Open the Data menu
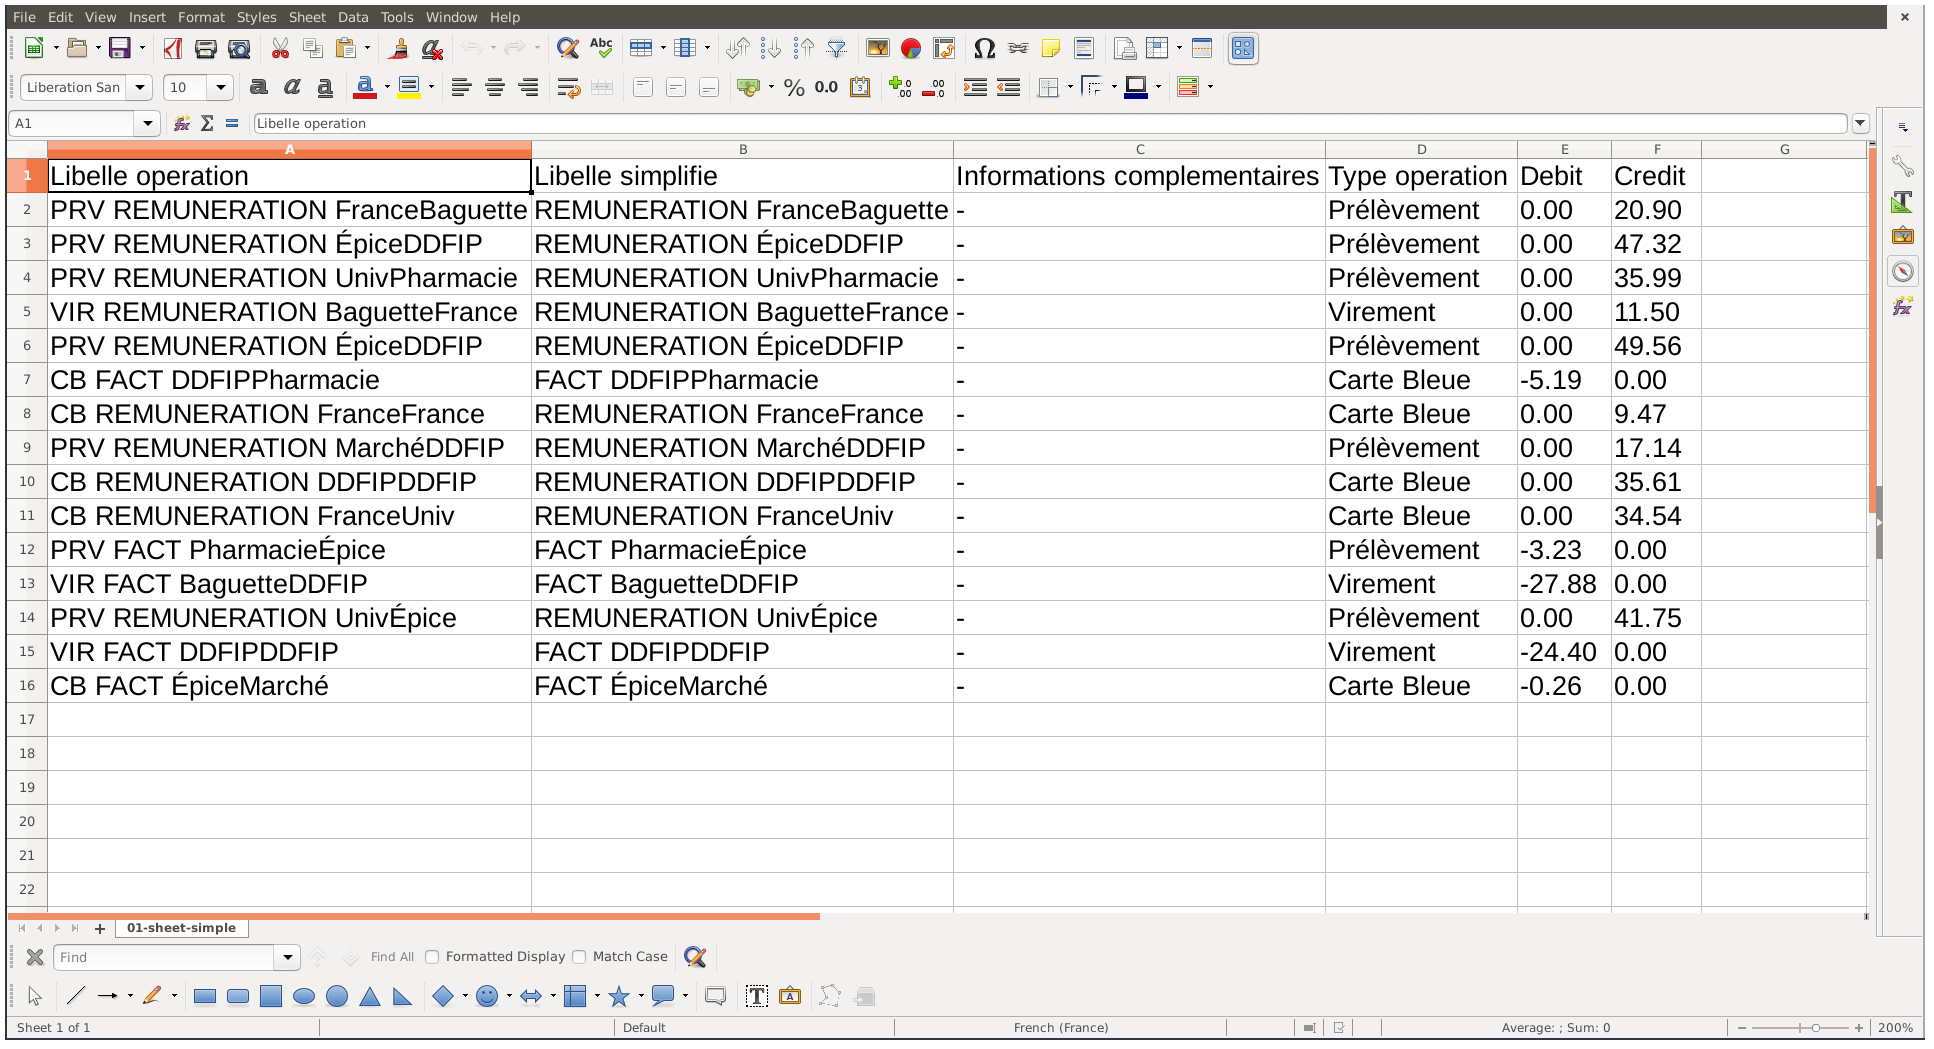The width and height of the screenshot is (1934, 1049). point(352,17)
